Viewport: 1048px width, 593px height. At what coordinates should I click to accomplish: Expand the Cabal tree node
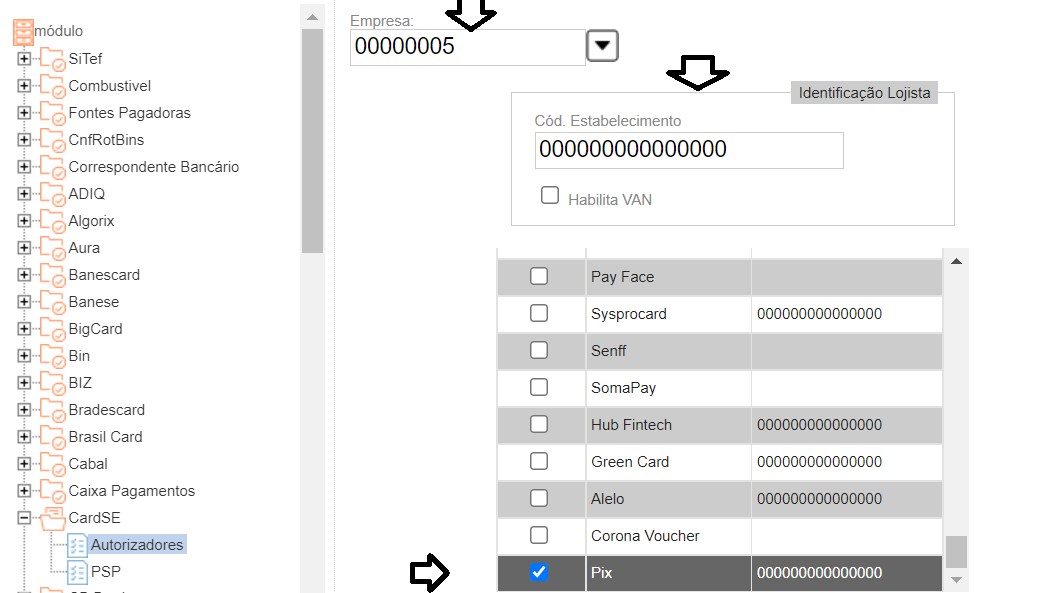(x=24, y=464)
